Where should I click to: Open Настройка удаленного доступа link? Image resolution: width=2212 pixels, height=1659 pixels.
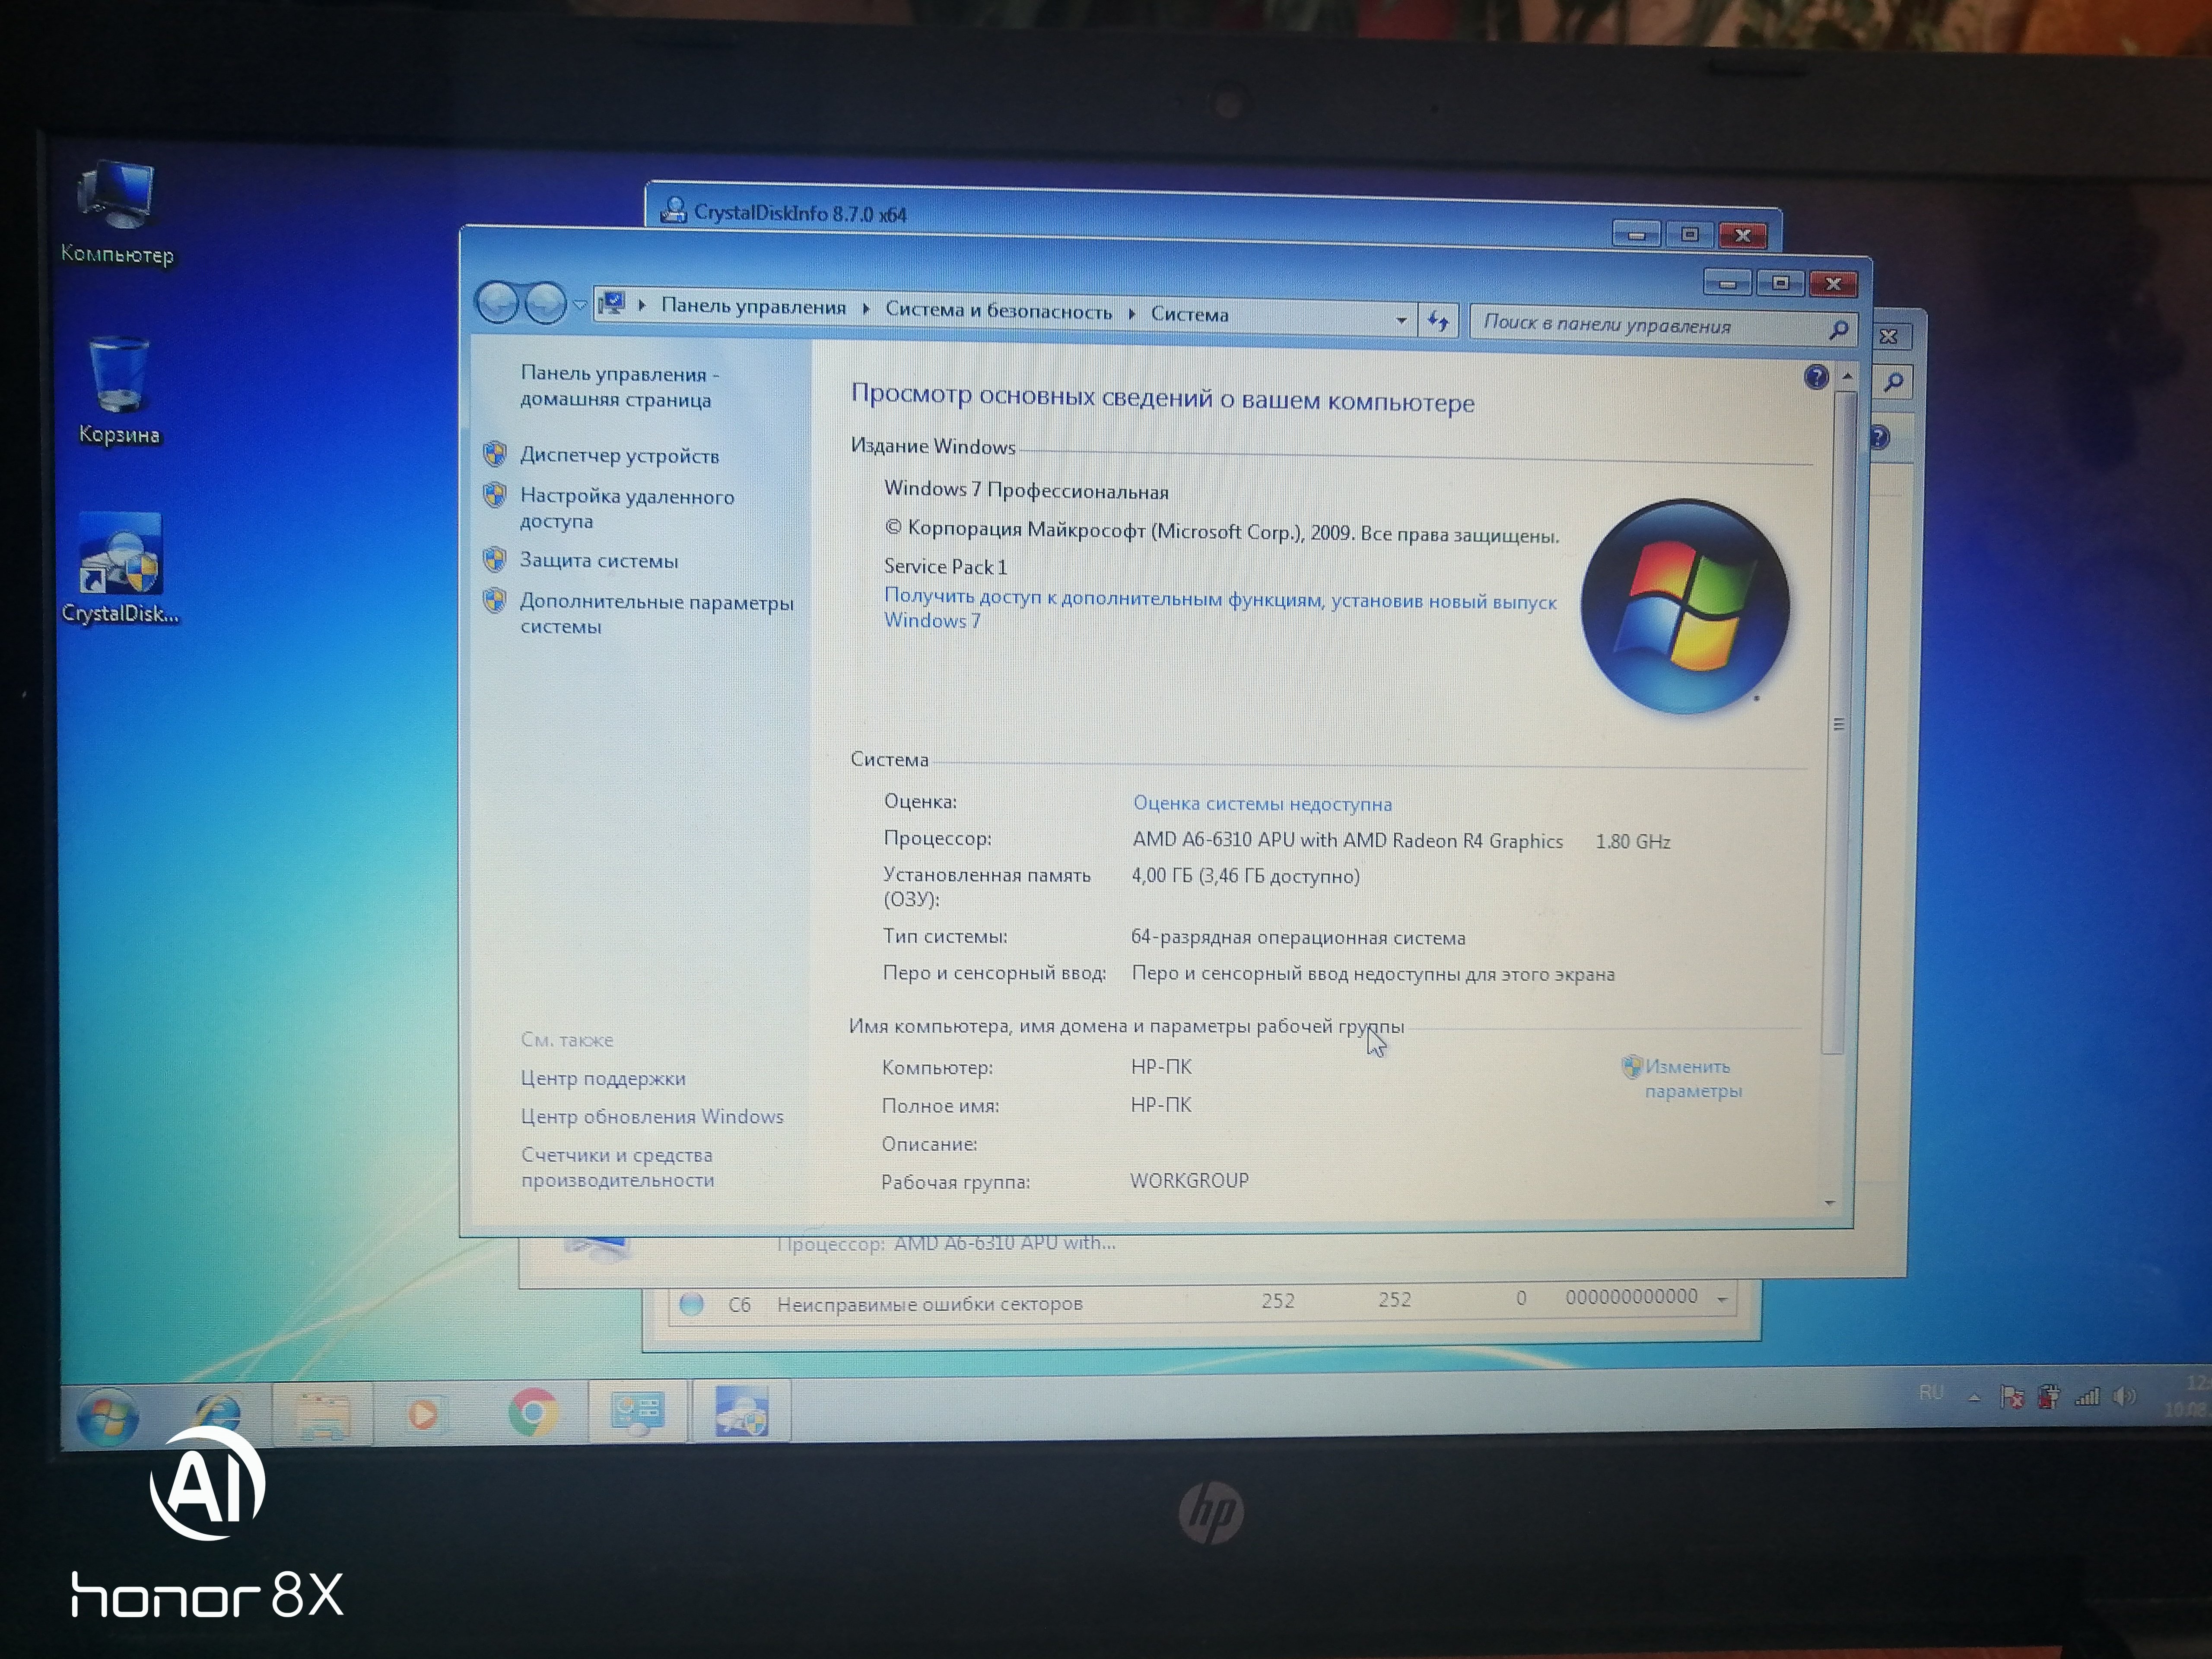click(627, 508)
